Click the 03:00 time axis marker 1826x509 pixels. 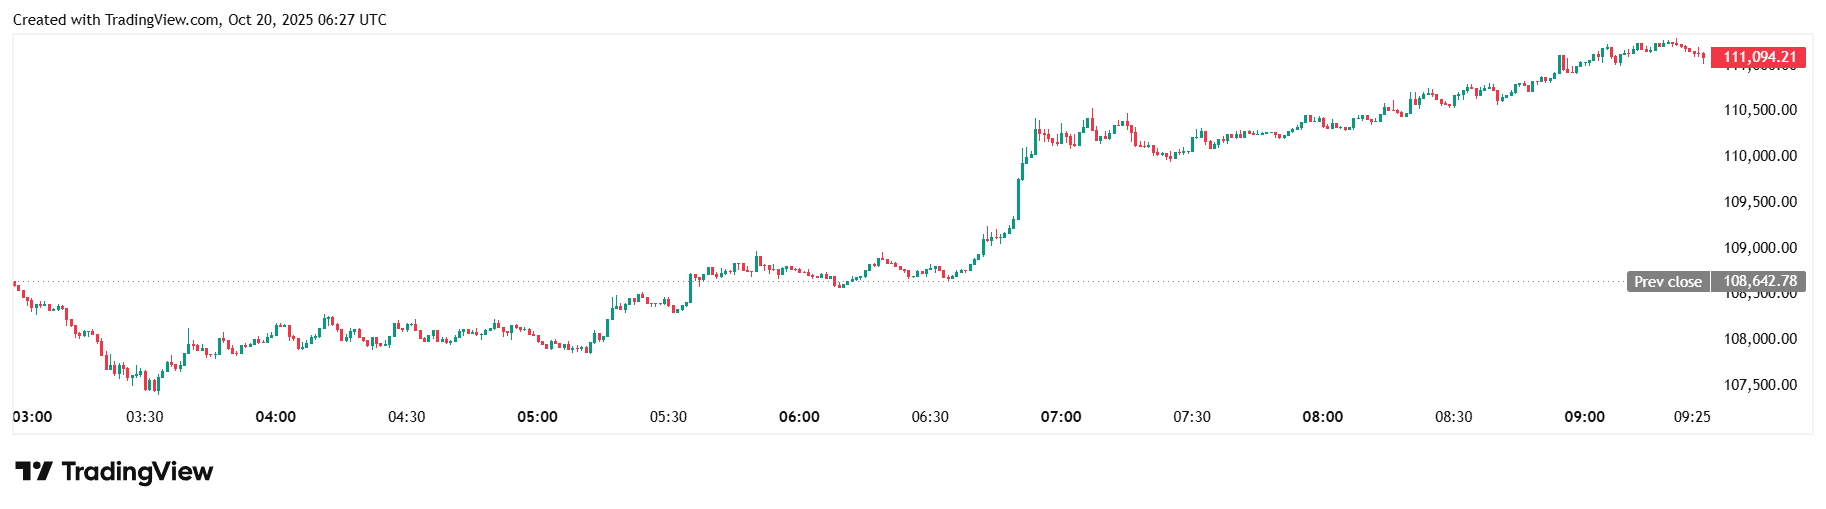(x=33, y=417)
